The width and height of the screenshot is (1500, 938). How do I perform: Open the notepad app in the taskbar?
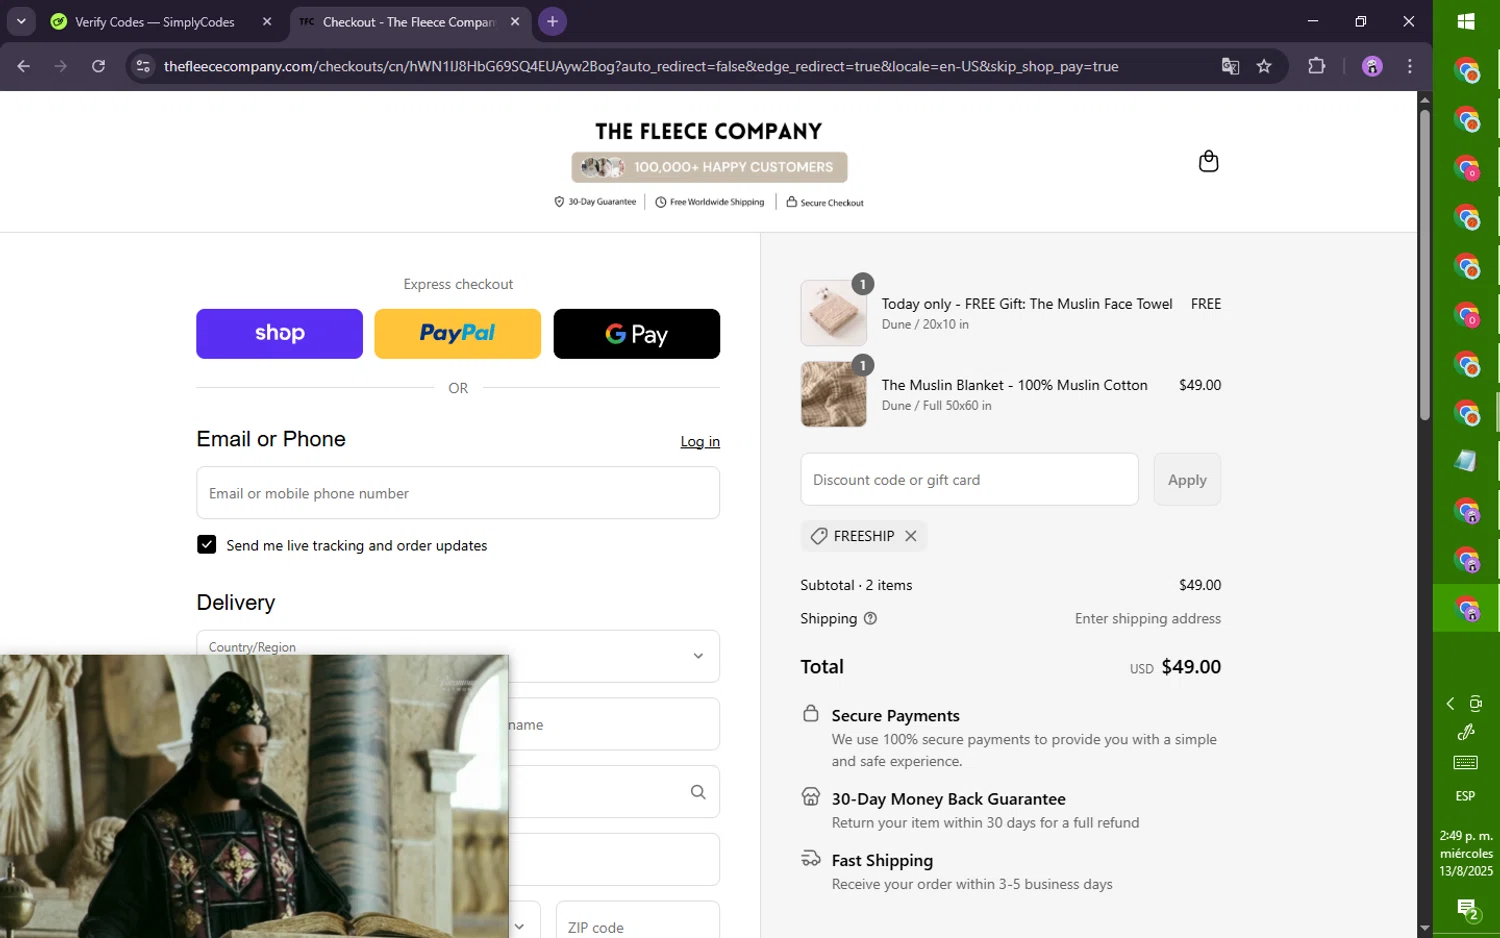point(1466,460)
